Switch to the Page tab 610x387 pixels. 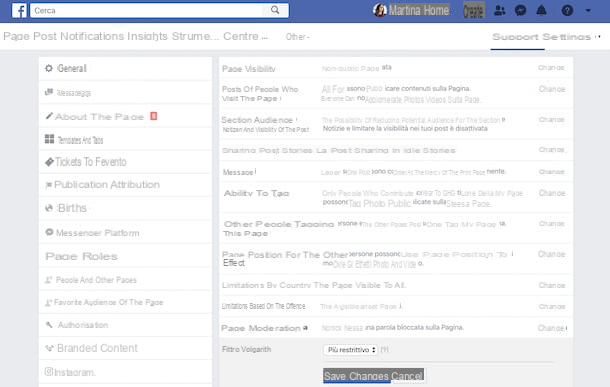(x=16, y=37)
